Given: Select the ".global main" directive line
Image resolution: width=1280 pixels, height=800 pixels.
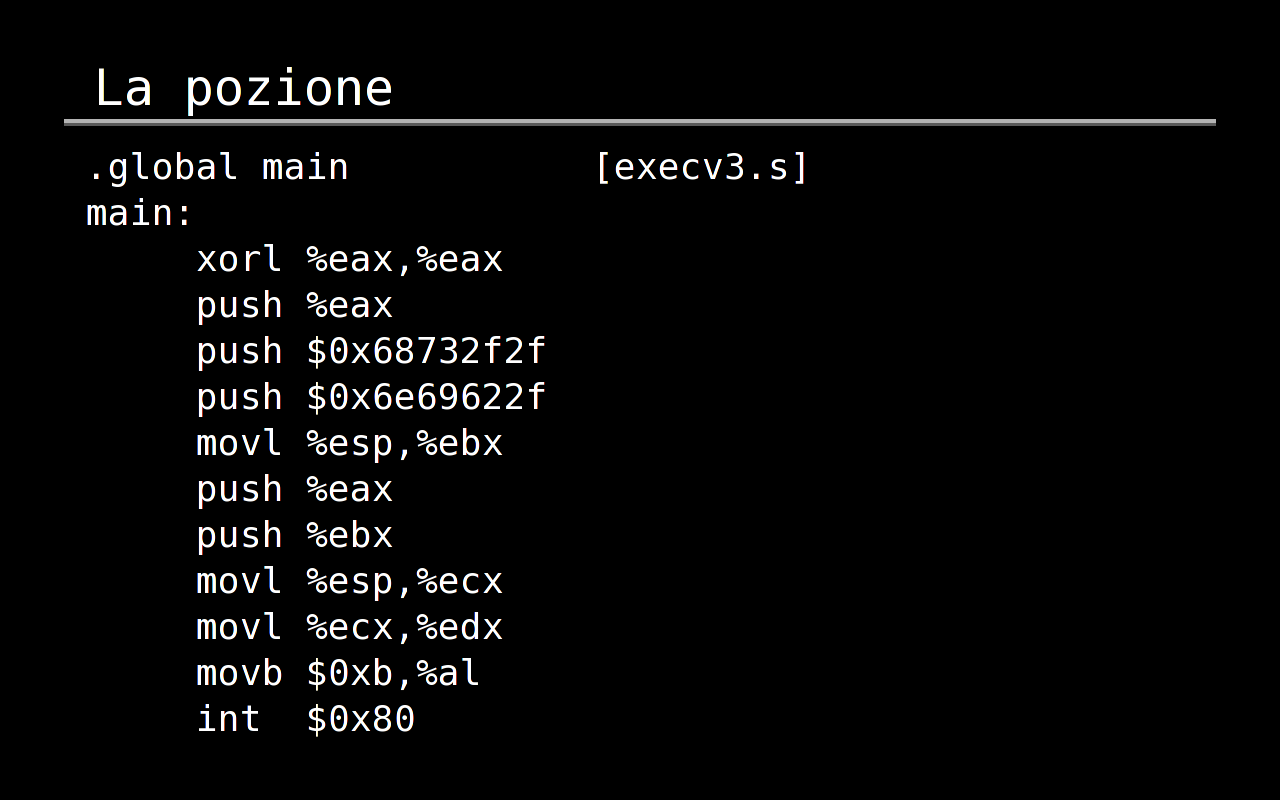Looking at the screenshot, I should pyautogui.click(x=217, y=167).
